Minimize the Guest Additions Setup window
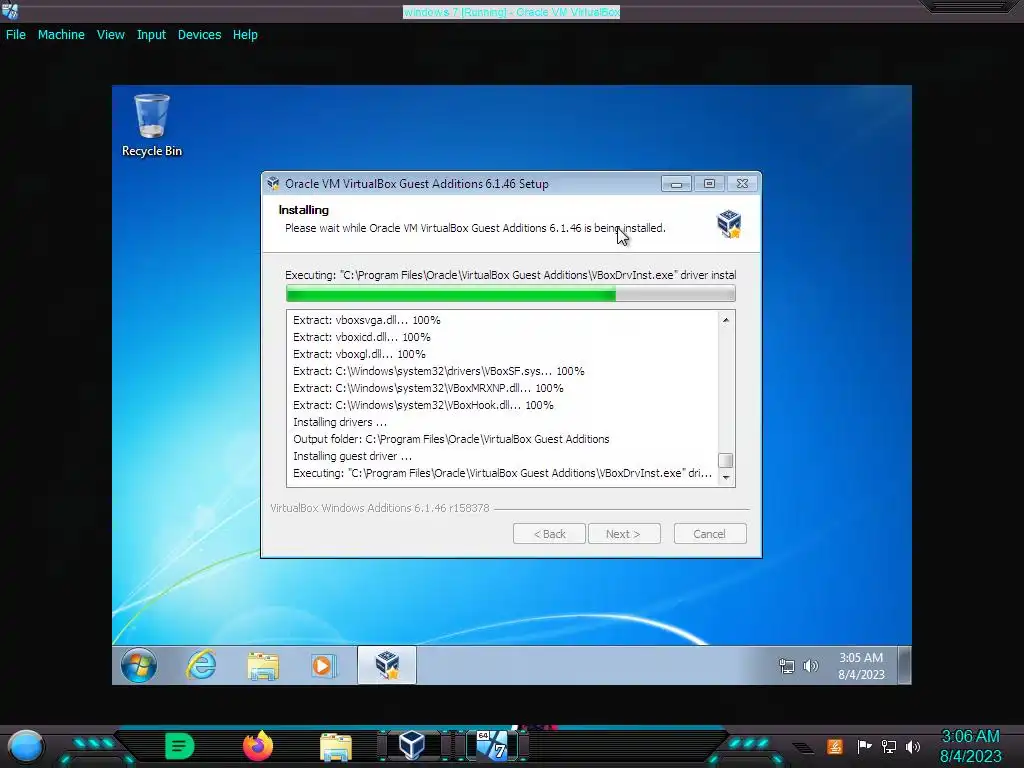The image size is (1024, 768). [676, 184]
